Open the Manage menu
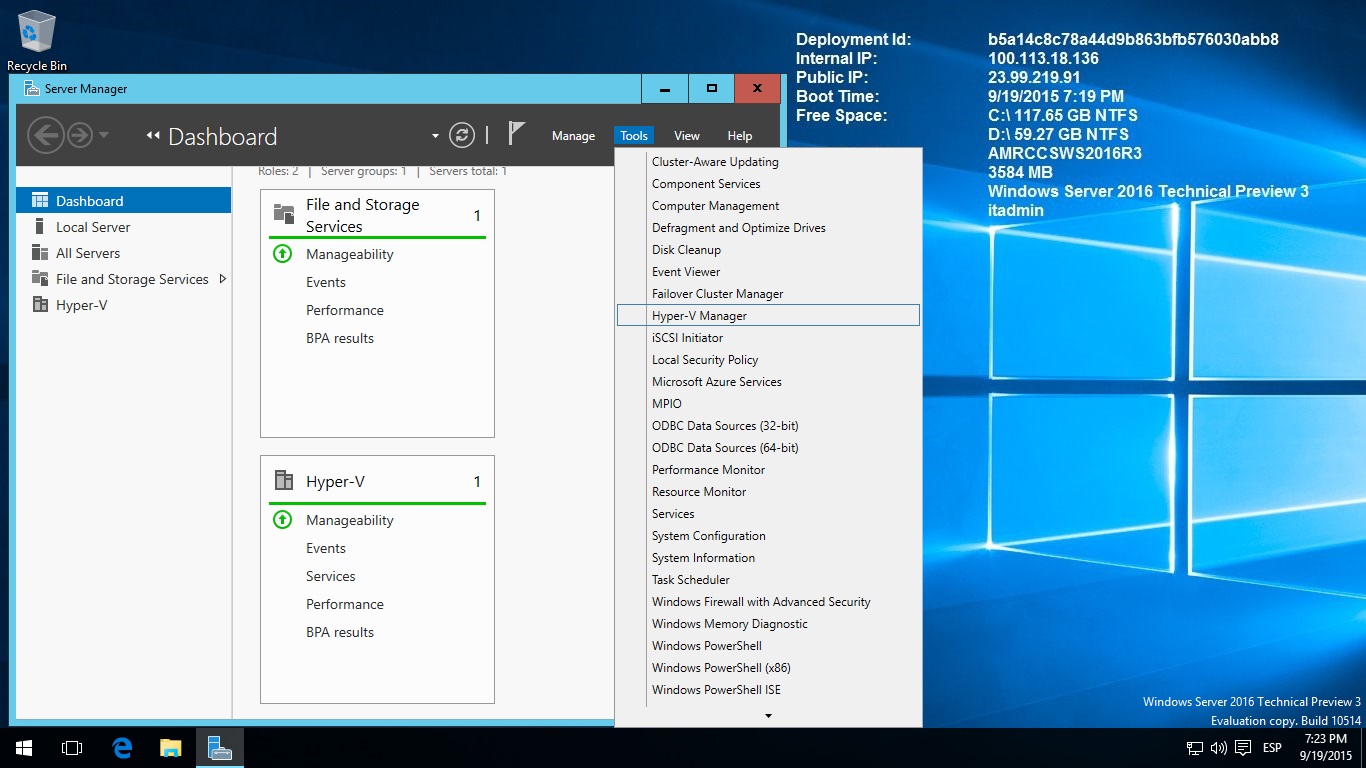1366x768 pixels. click(573, 136)
